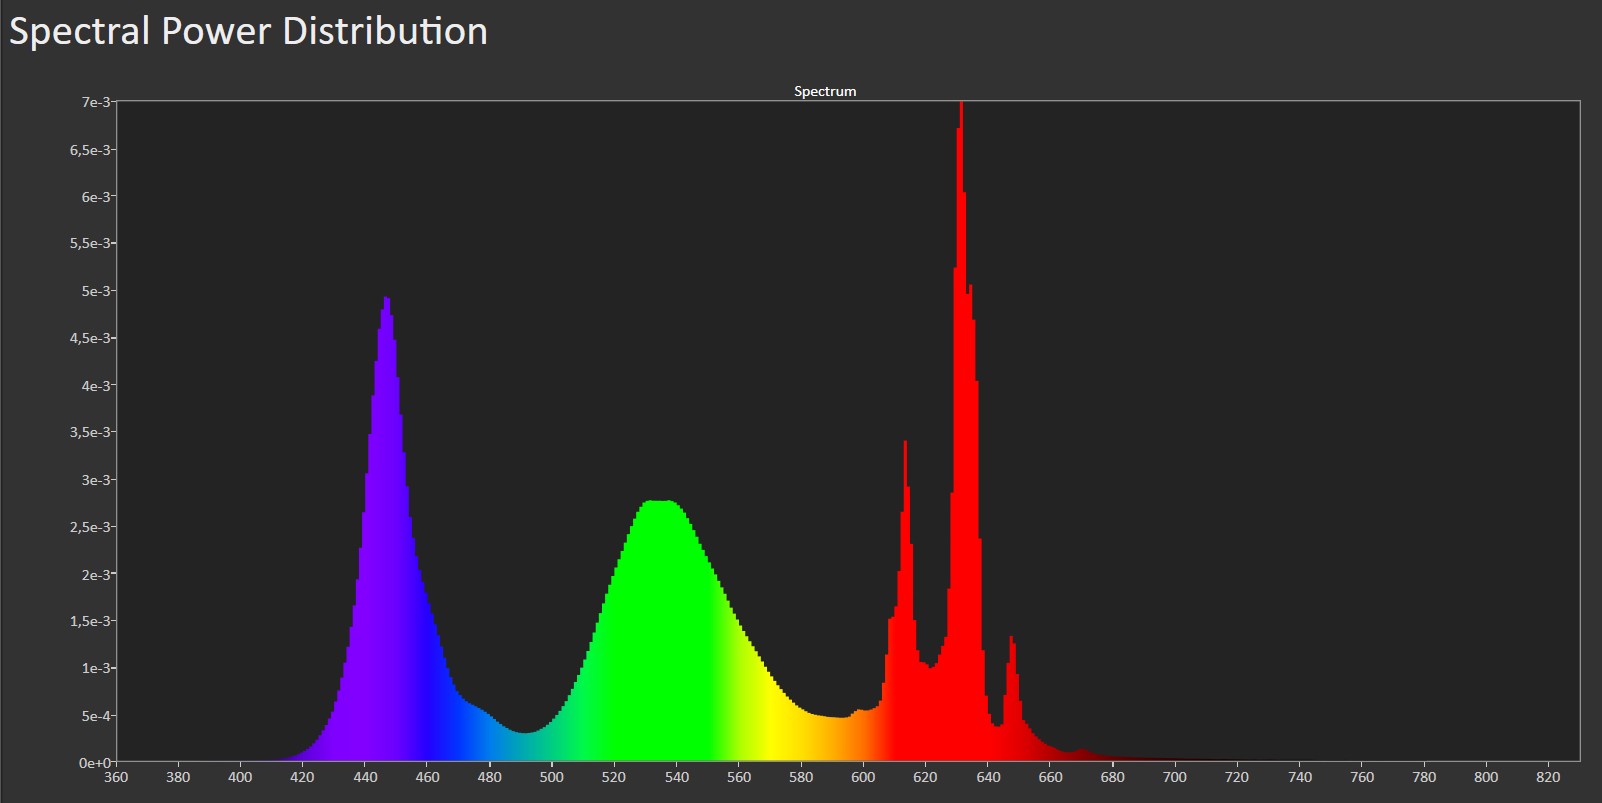
Task: Click the 700 wavelength axis label
Action: [1175, 777]
